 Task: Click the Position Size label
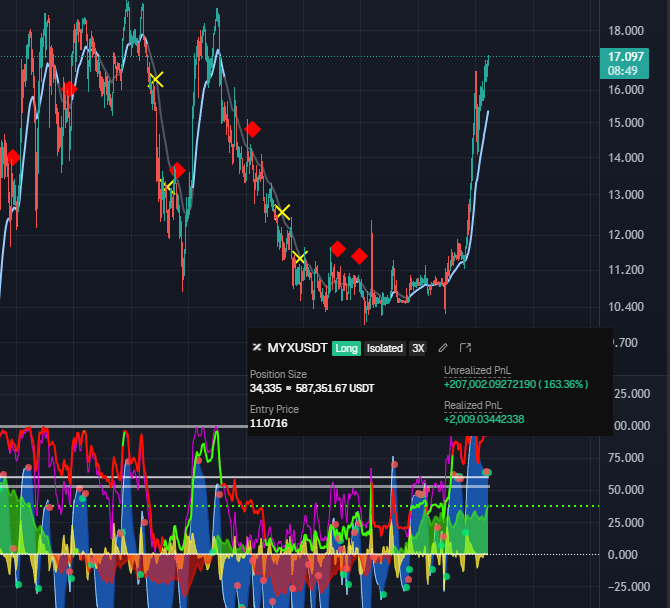278,374
